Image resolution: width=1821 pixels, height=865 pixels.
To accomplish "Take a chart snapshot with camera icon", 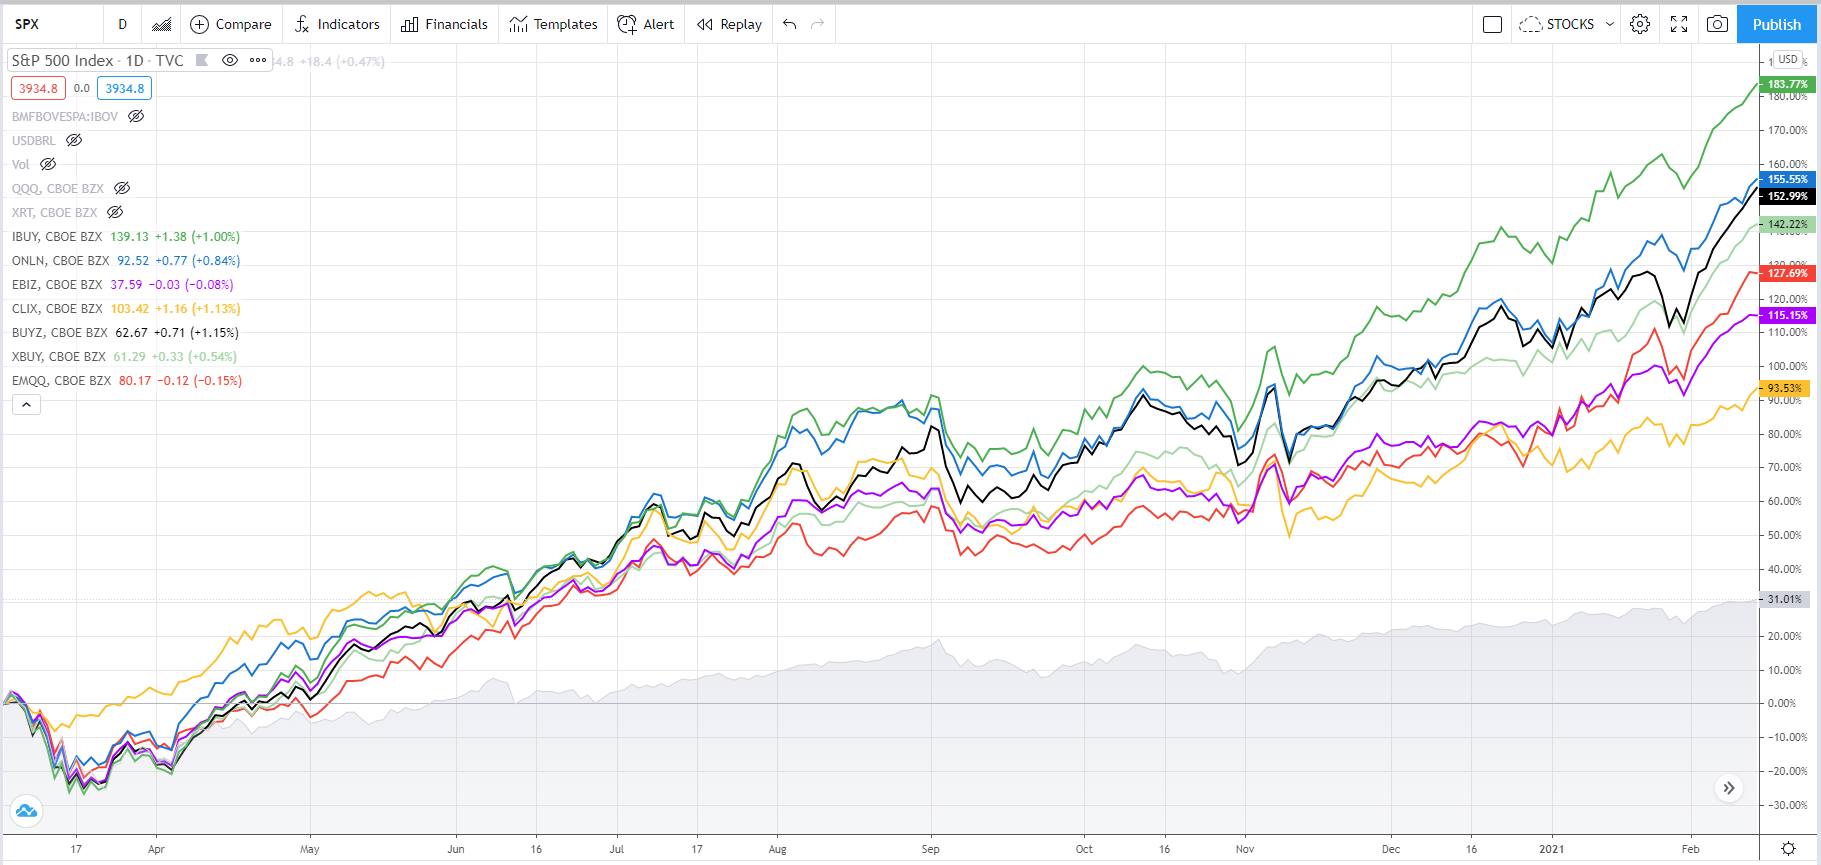I will tap(1717, 24).
